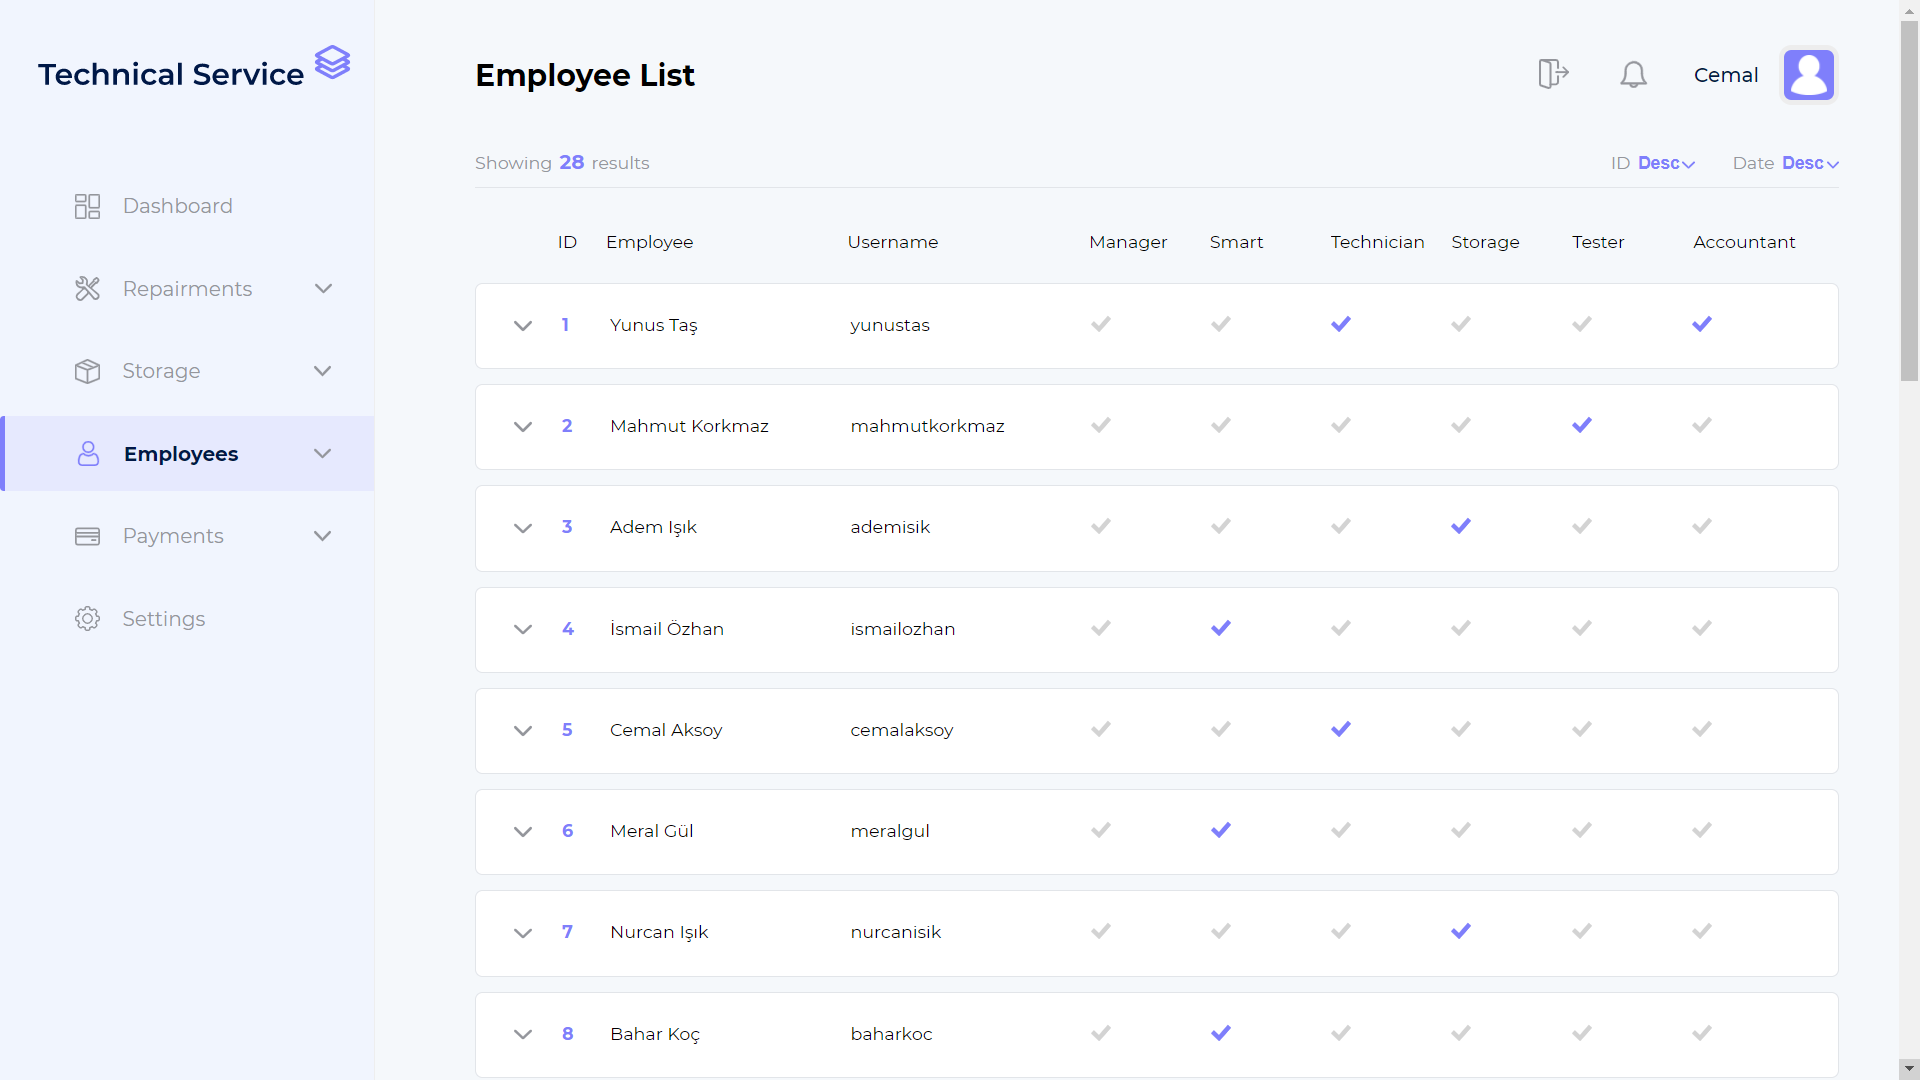Click the Employee column header
Screen dimensions: 1920x1080
[649, 242]
